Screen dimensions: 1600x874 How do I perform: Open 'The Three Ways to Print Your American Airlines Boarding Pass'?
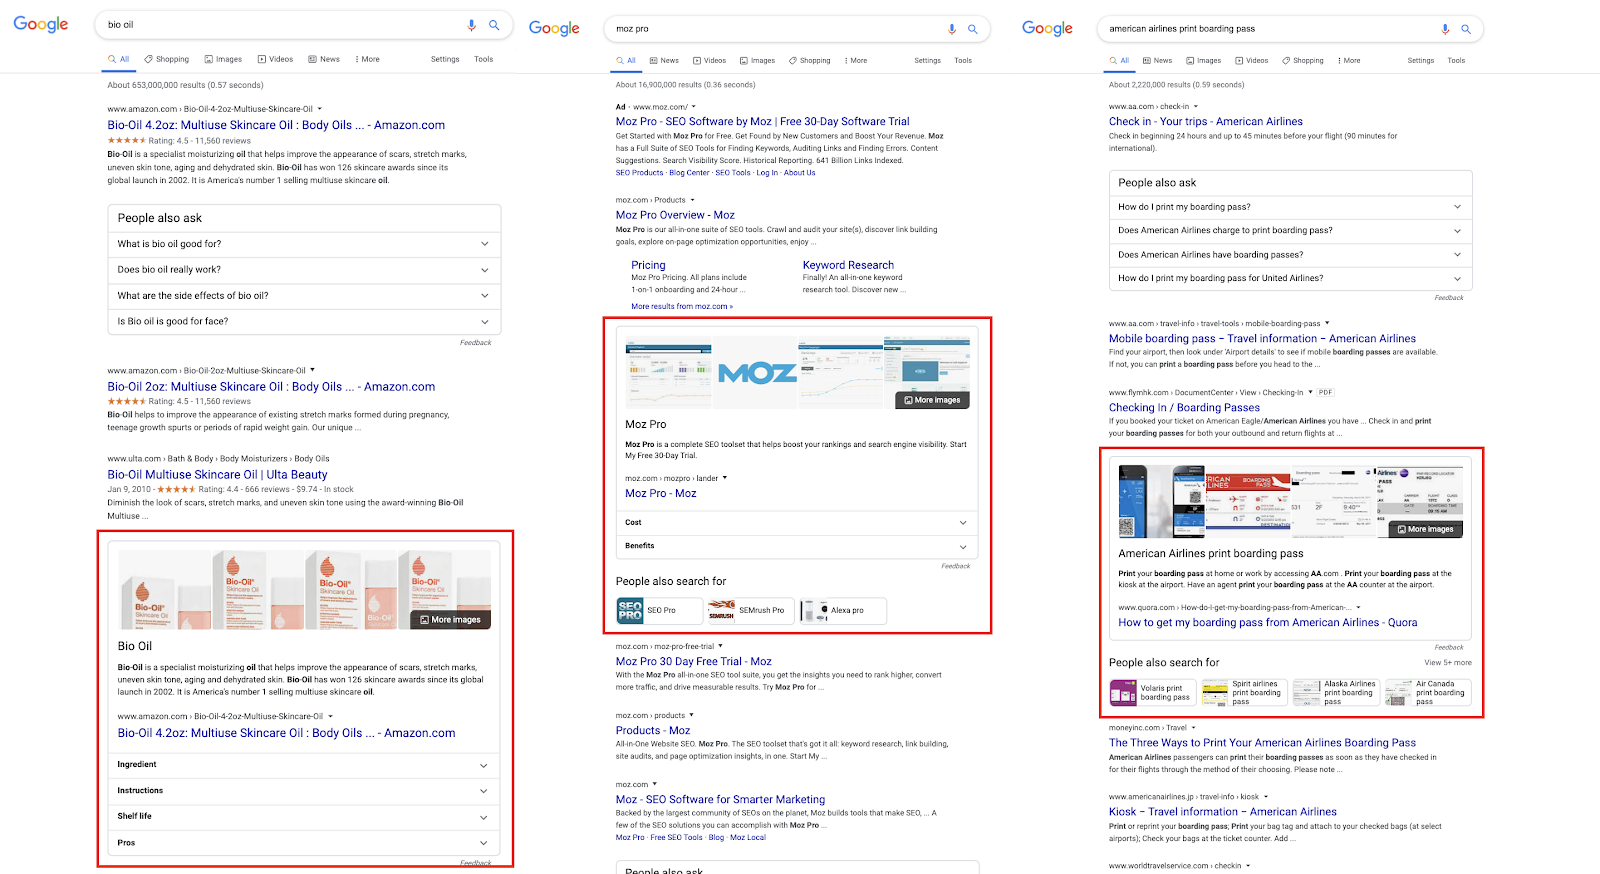click(x=1262, y=743)
